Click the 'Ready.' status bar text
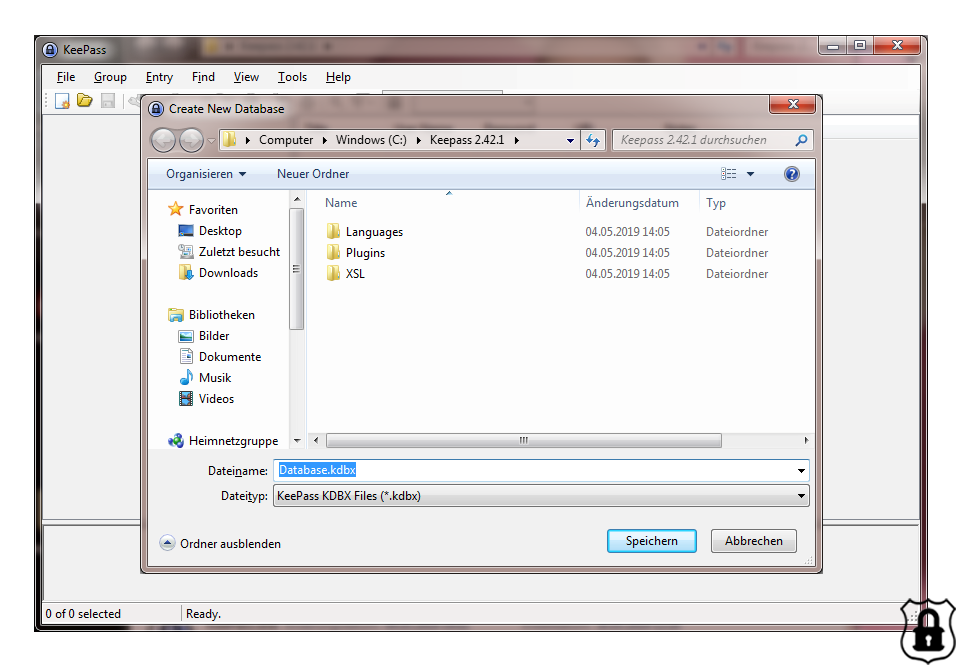Image resolution: width=962 pixels, height=672 pixels. tap(203, 614)
